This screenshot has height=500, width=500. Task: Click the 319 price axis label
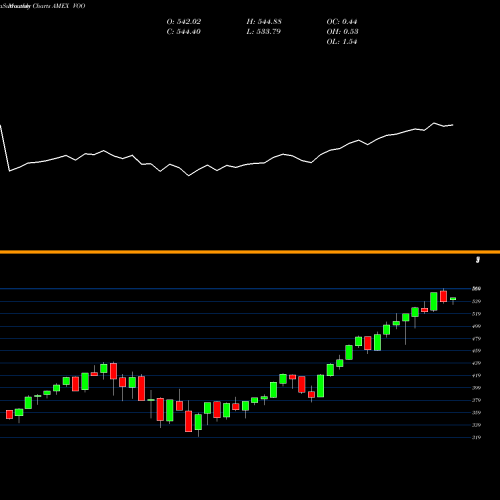coord(477,437)
